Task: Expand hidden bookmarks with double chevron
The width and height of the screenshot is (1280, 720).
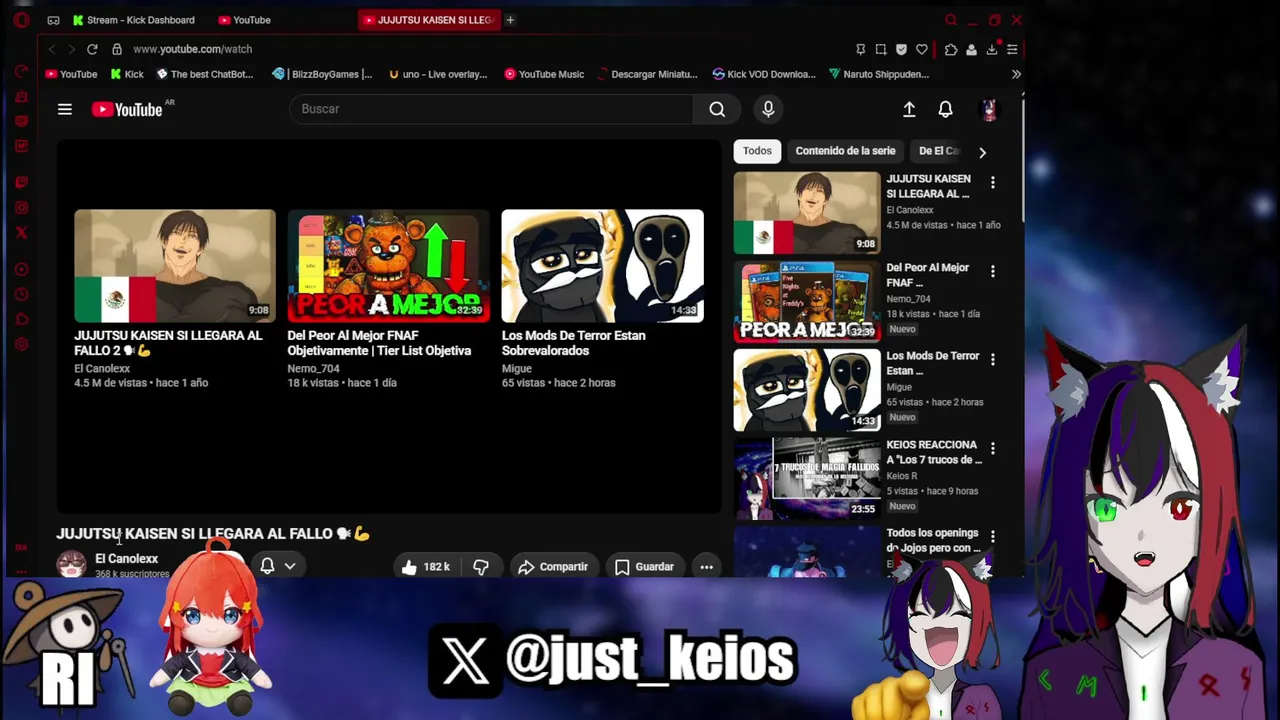Action: 1016,74
